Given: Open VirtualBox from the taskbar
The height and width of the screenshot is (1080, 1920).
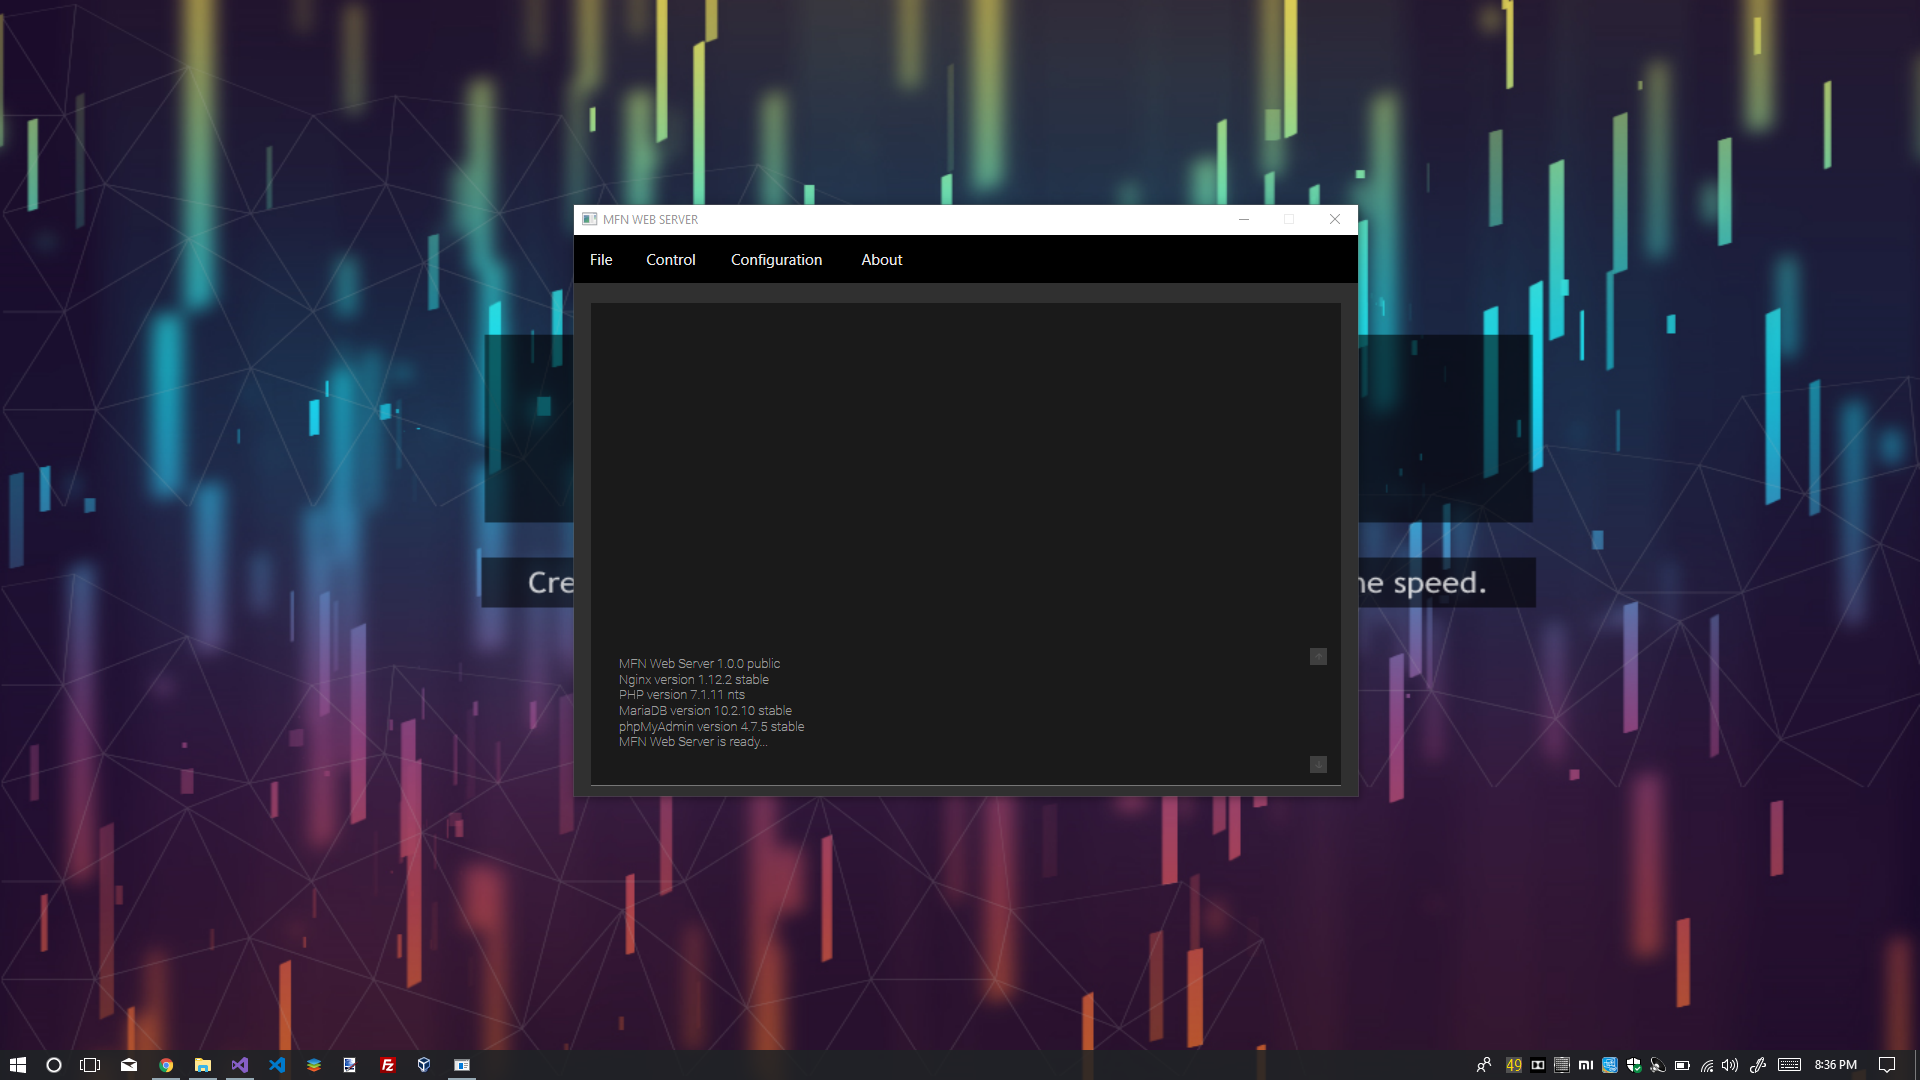Looking at the screenshot, I should [424, 1065].
